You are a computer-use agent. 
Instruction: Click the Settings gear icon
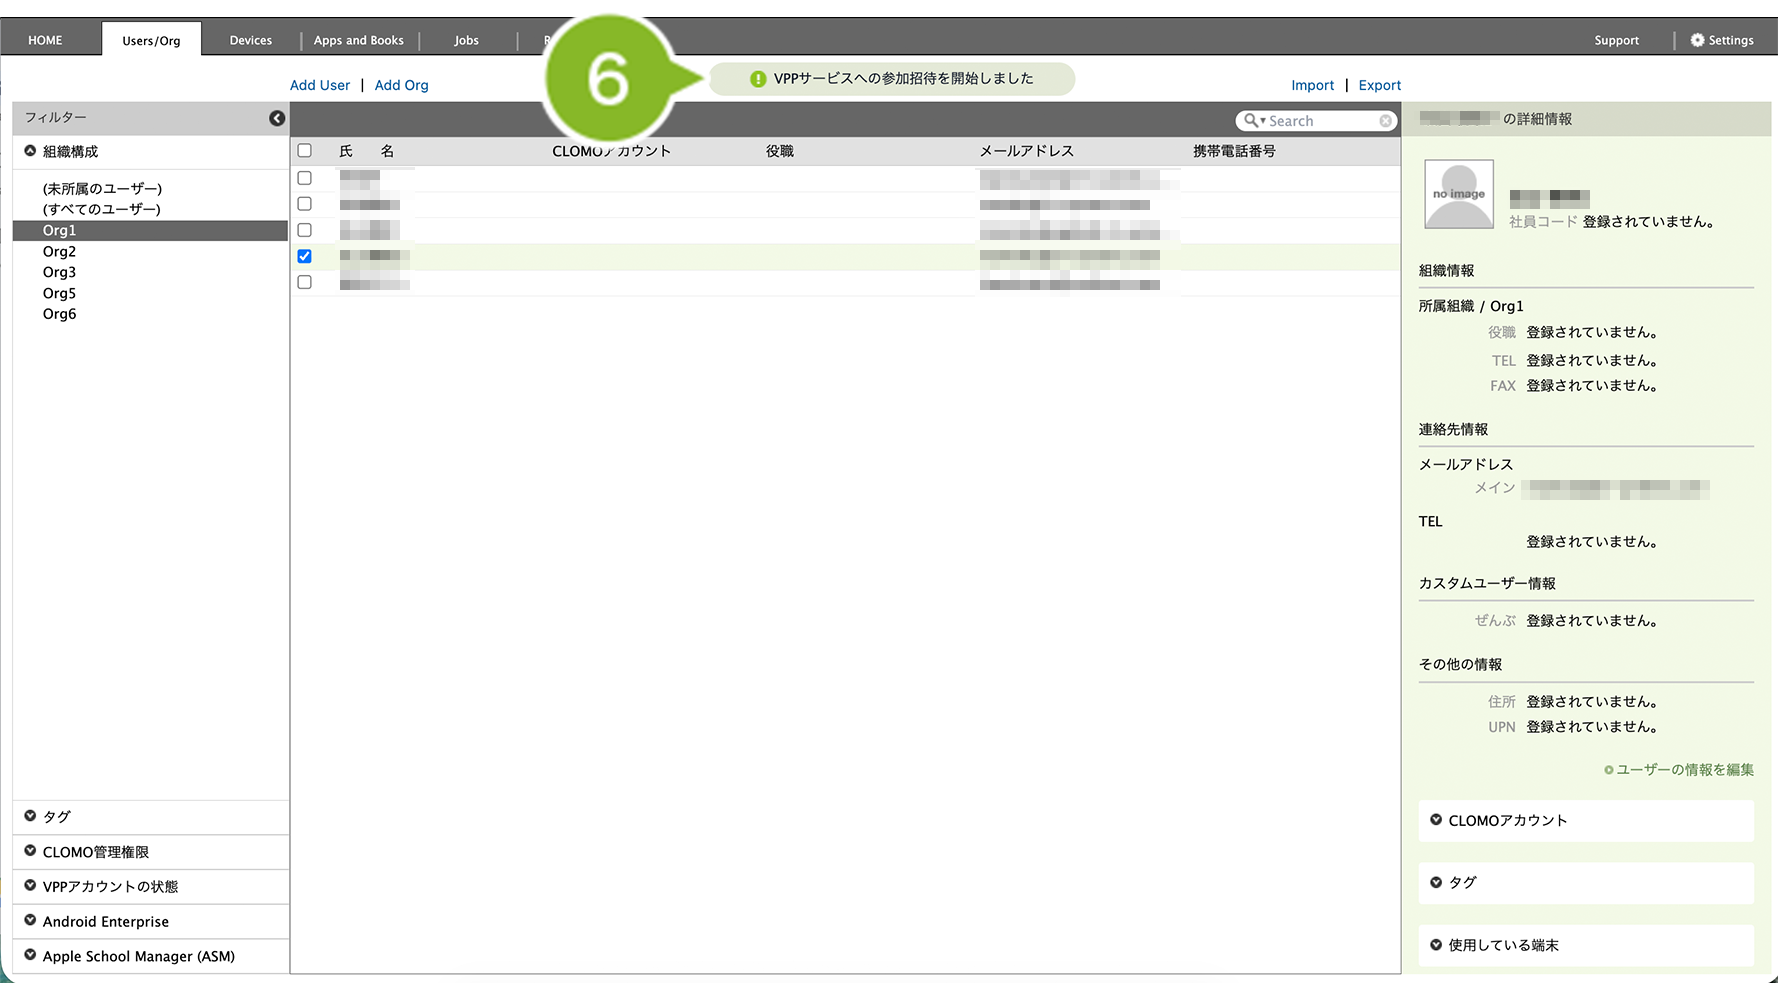point(1697,40)
